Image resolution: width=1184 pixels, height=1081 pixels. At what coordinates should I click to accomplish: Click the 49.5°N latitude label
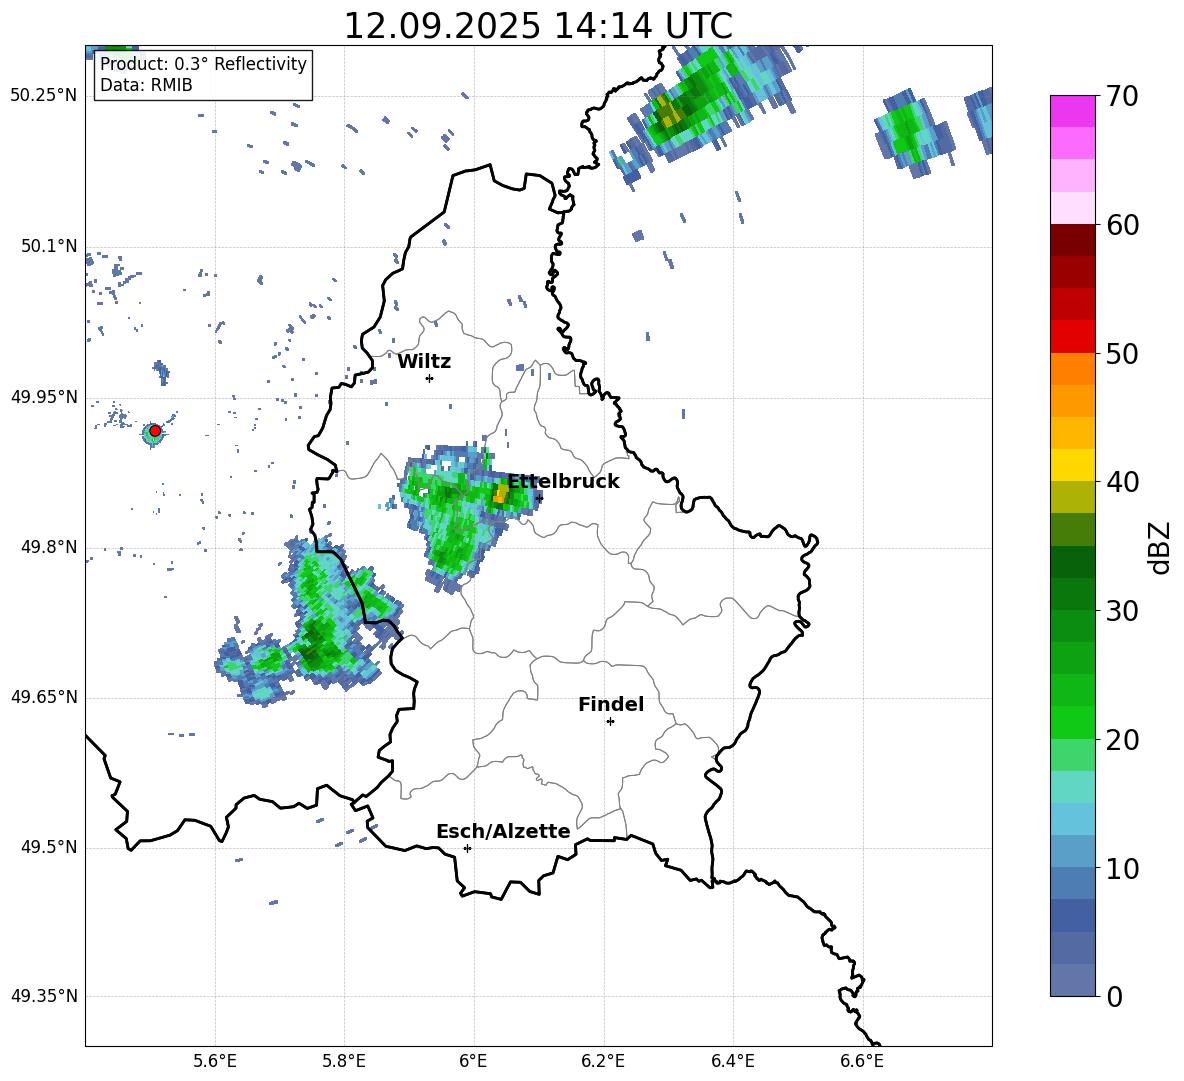50,847
